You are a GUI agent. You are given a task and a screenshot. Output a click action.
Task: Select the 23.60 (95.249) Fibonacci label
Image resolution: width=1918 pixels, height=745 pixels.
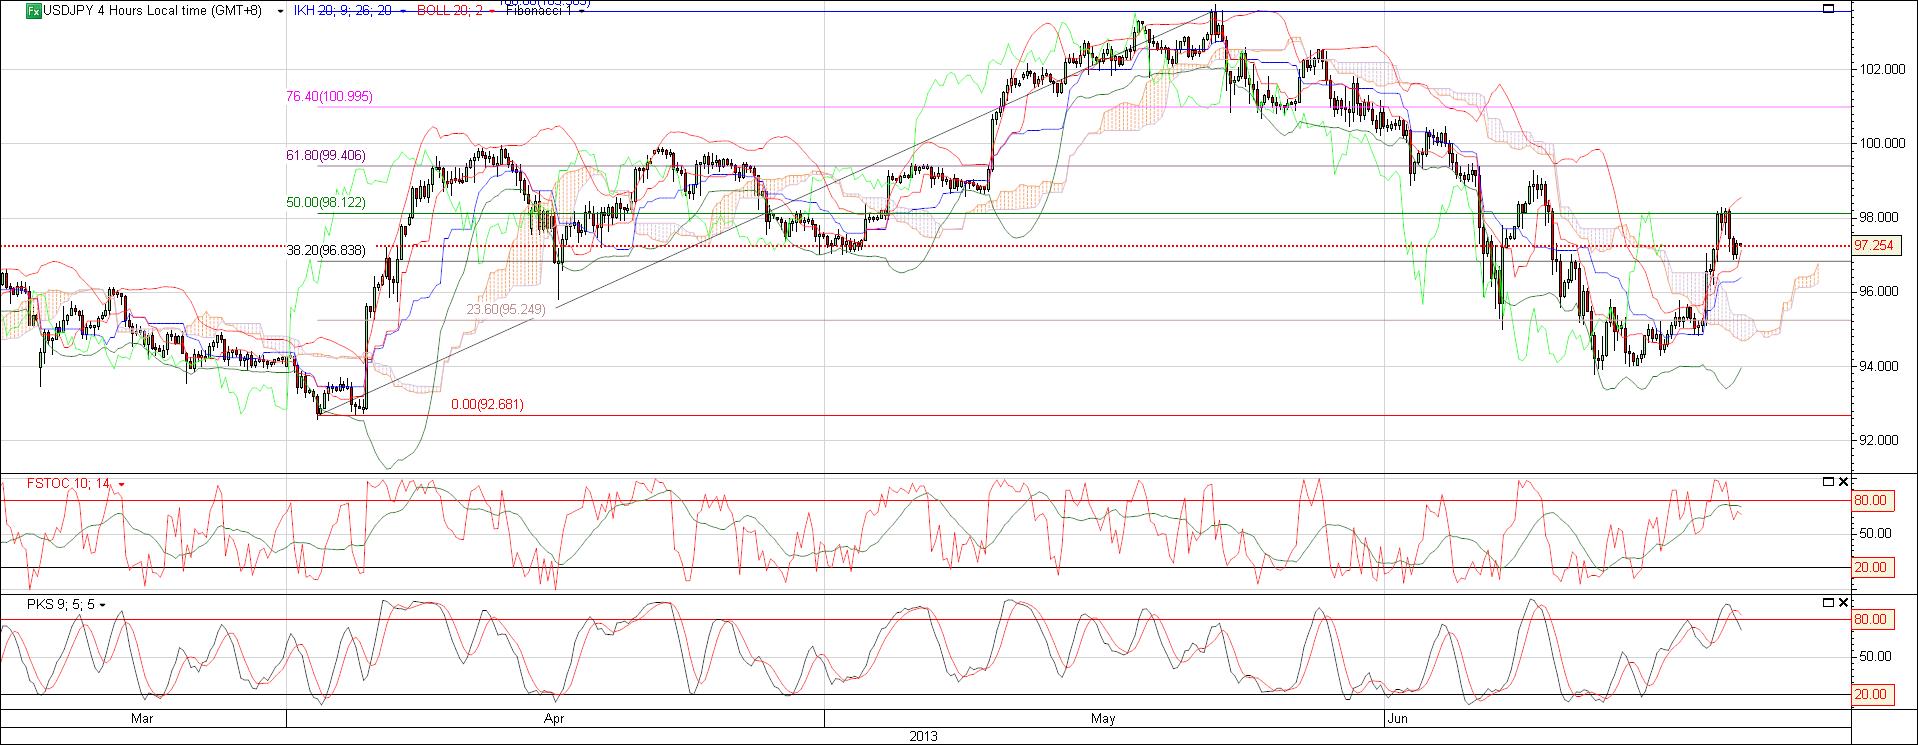coord(506,309)
